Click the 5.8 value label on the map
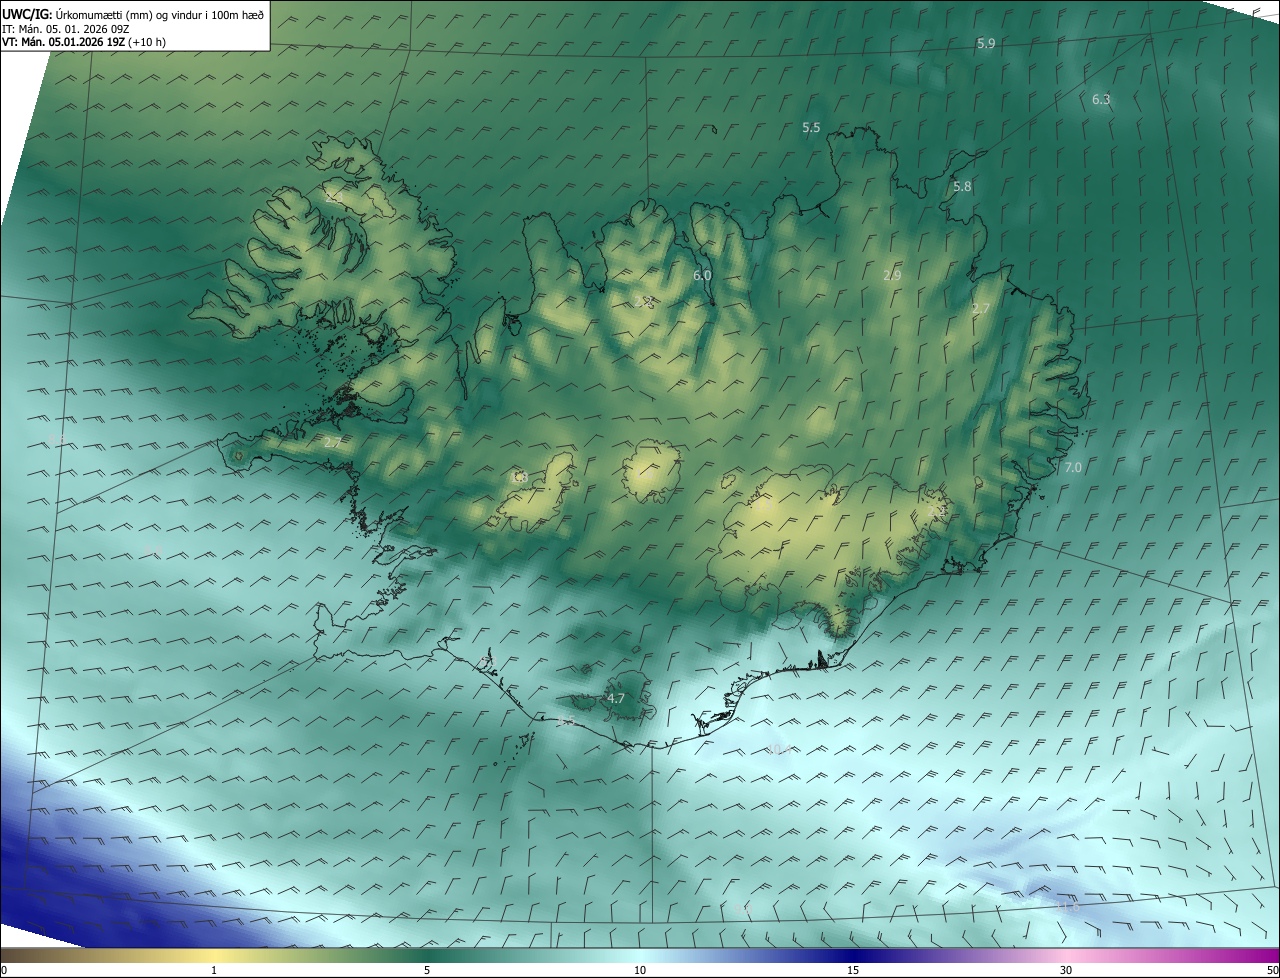The image size is (1280, 978). coord(962,187)
